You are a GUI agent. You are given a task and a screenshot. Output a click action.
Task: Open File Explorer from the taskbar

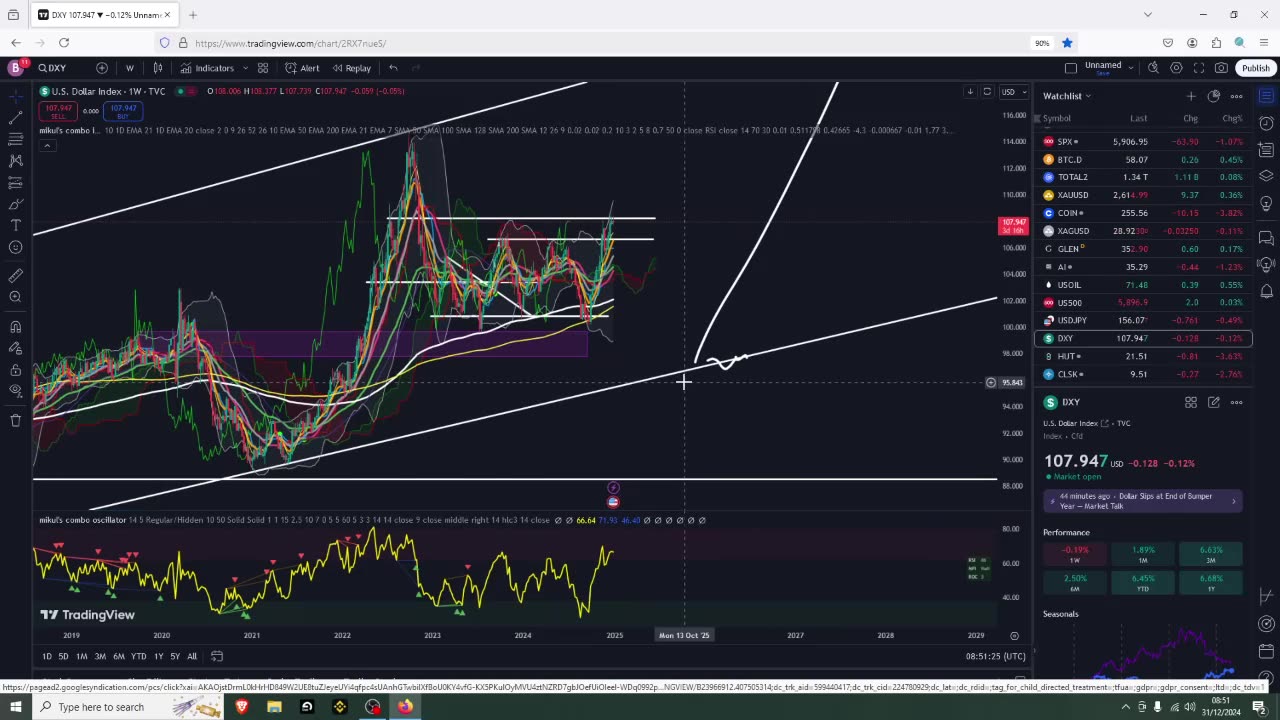(274, 707)
